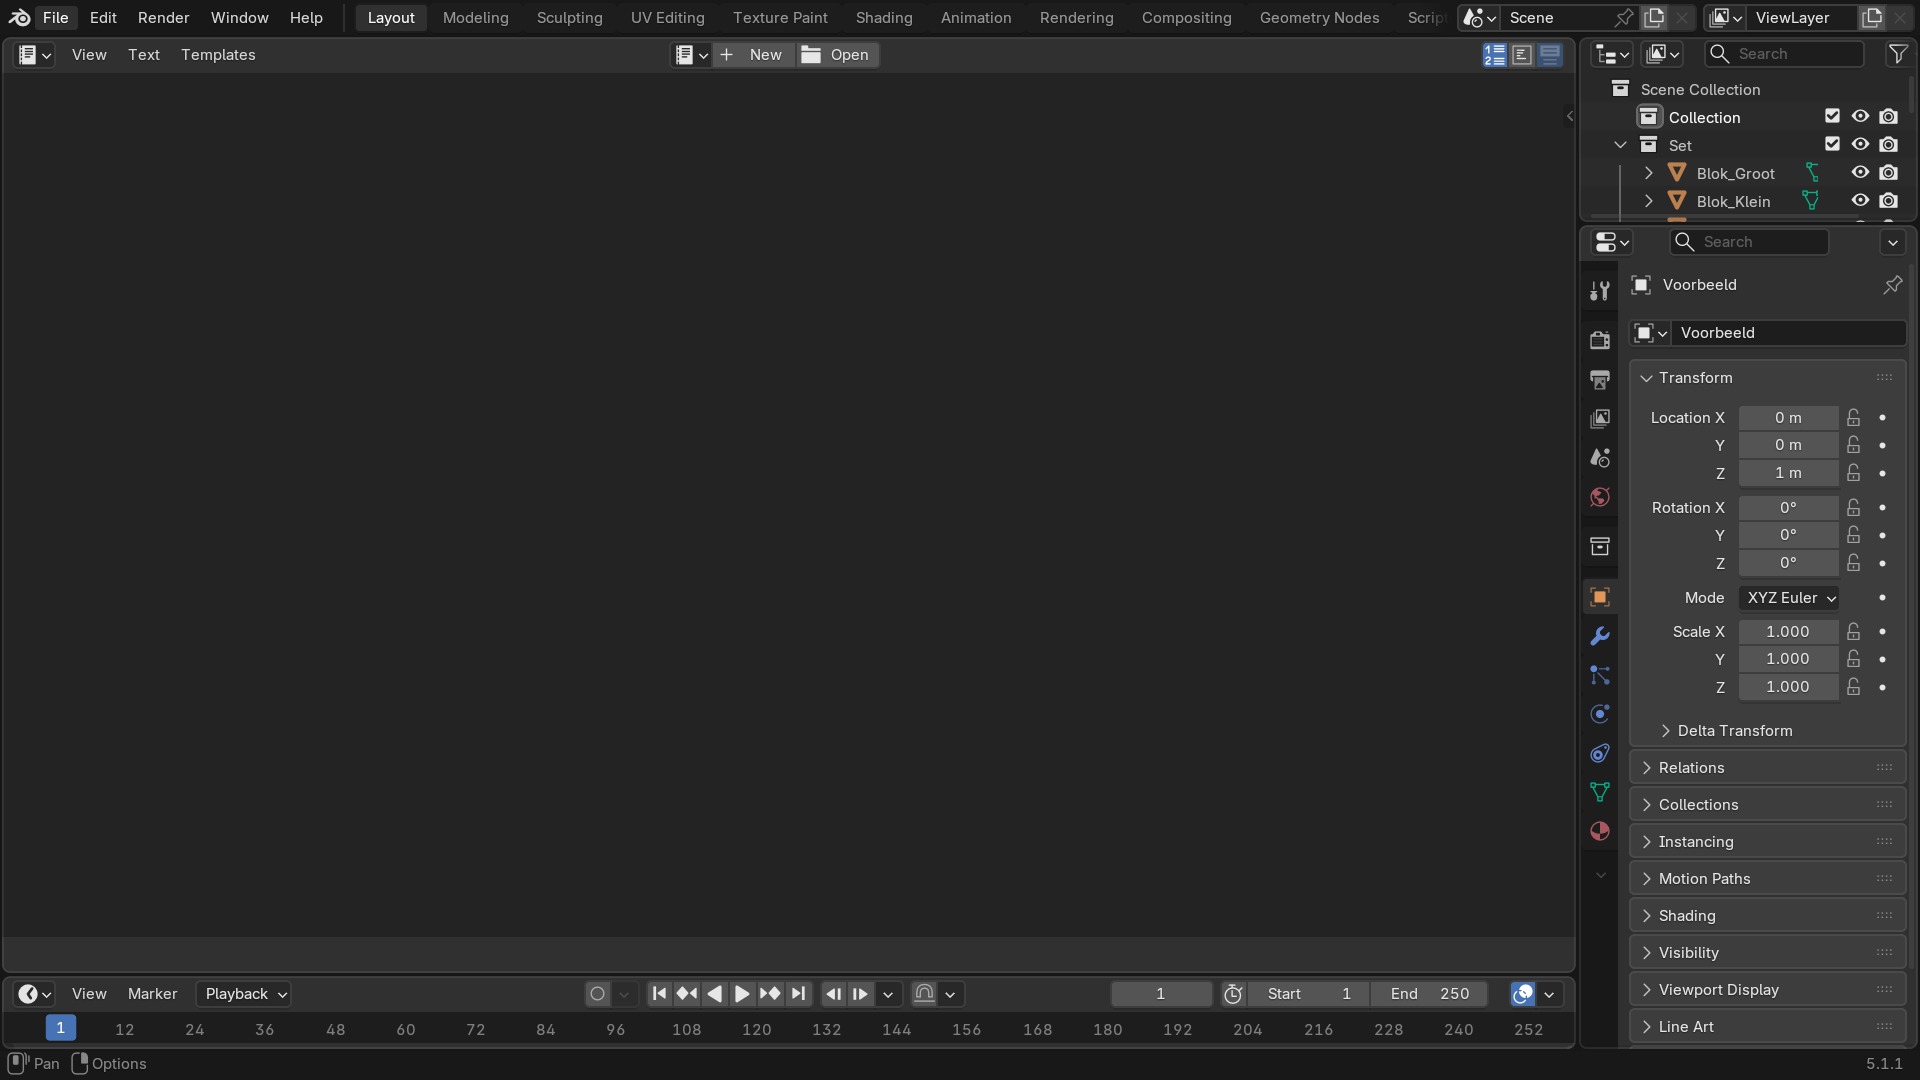Click the Location Z value field
This screenshot has width=1920, height=1080.
pos(1788,473)
